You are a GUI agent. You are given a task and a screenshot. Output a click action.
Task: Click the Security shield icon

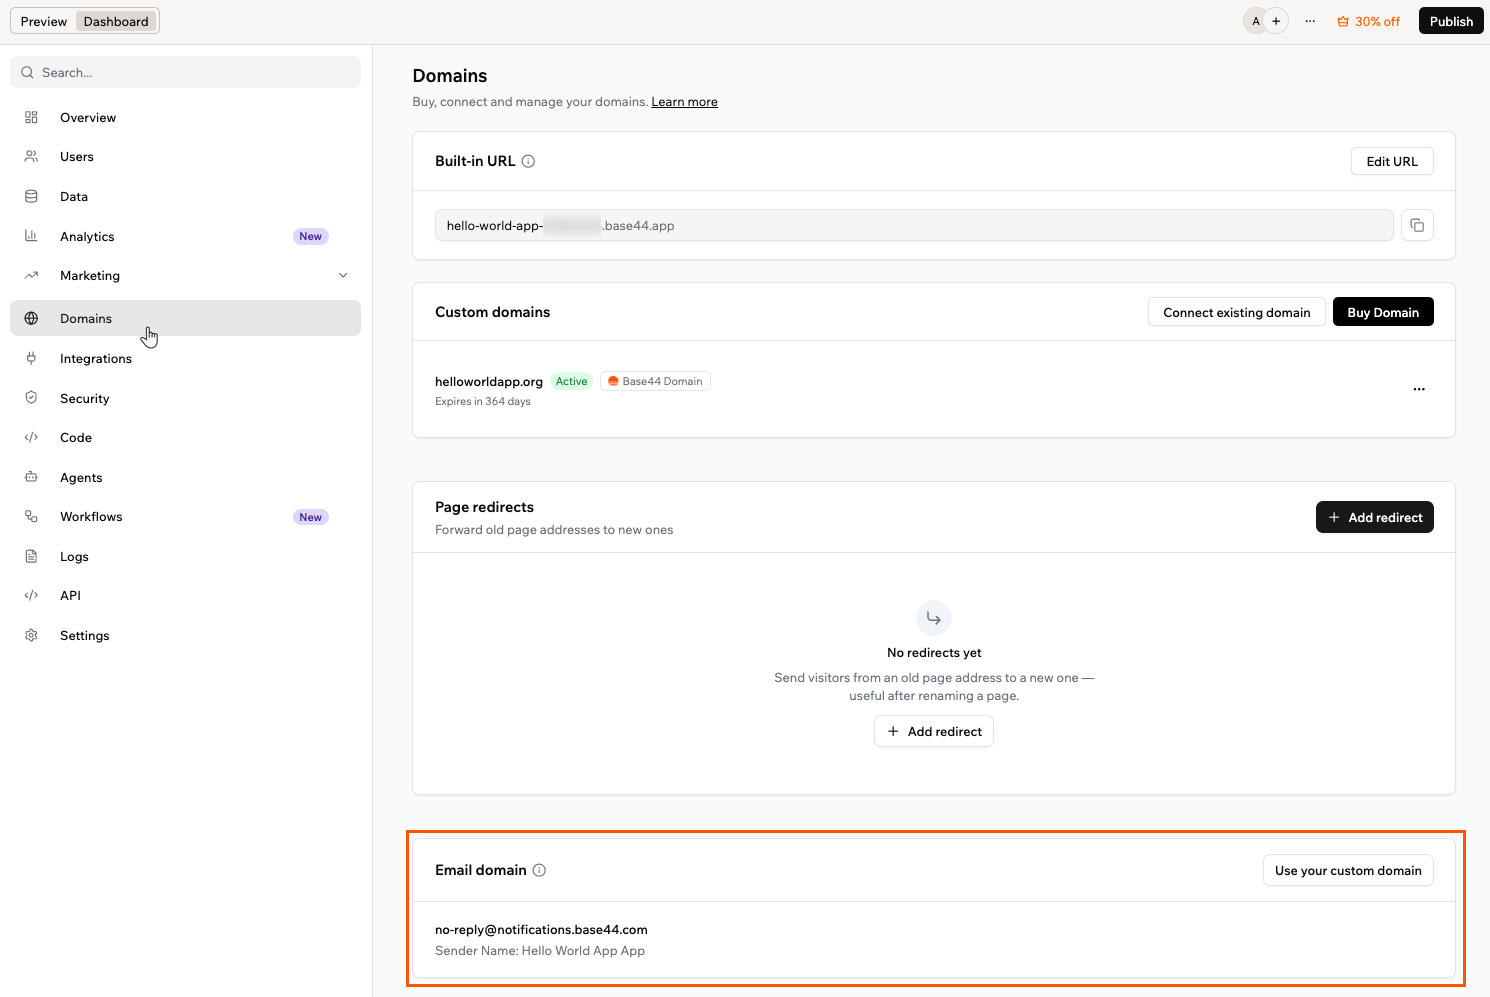tap(31, 398)
